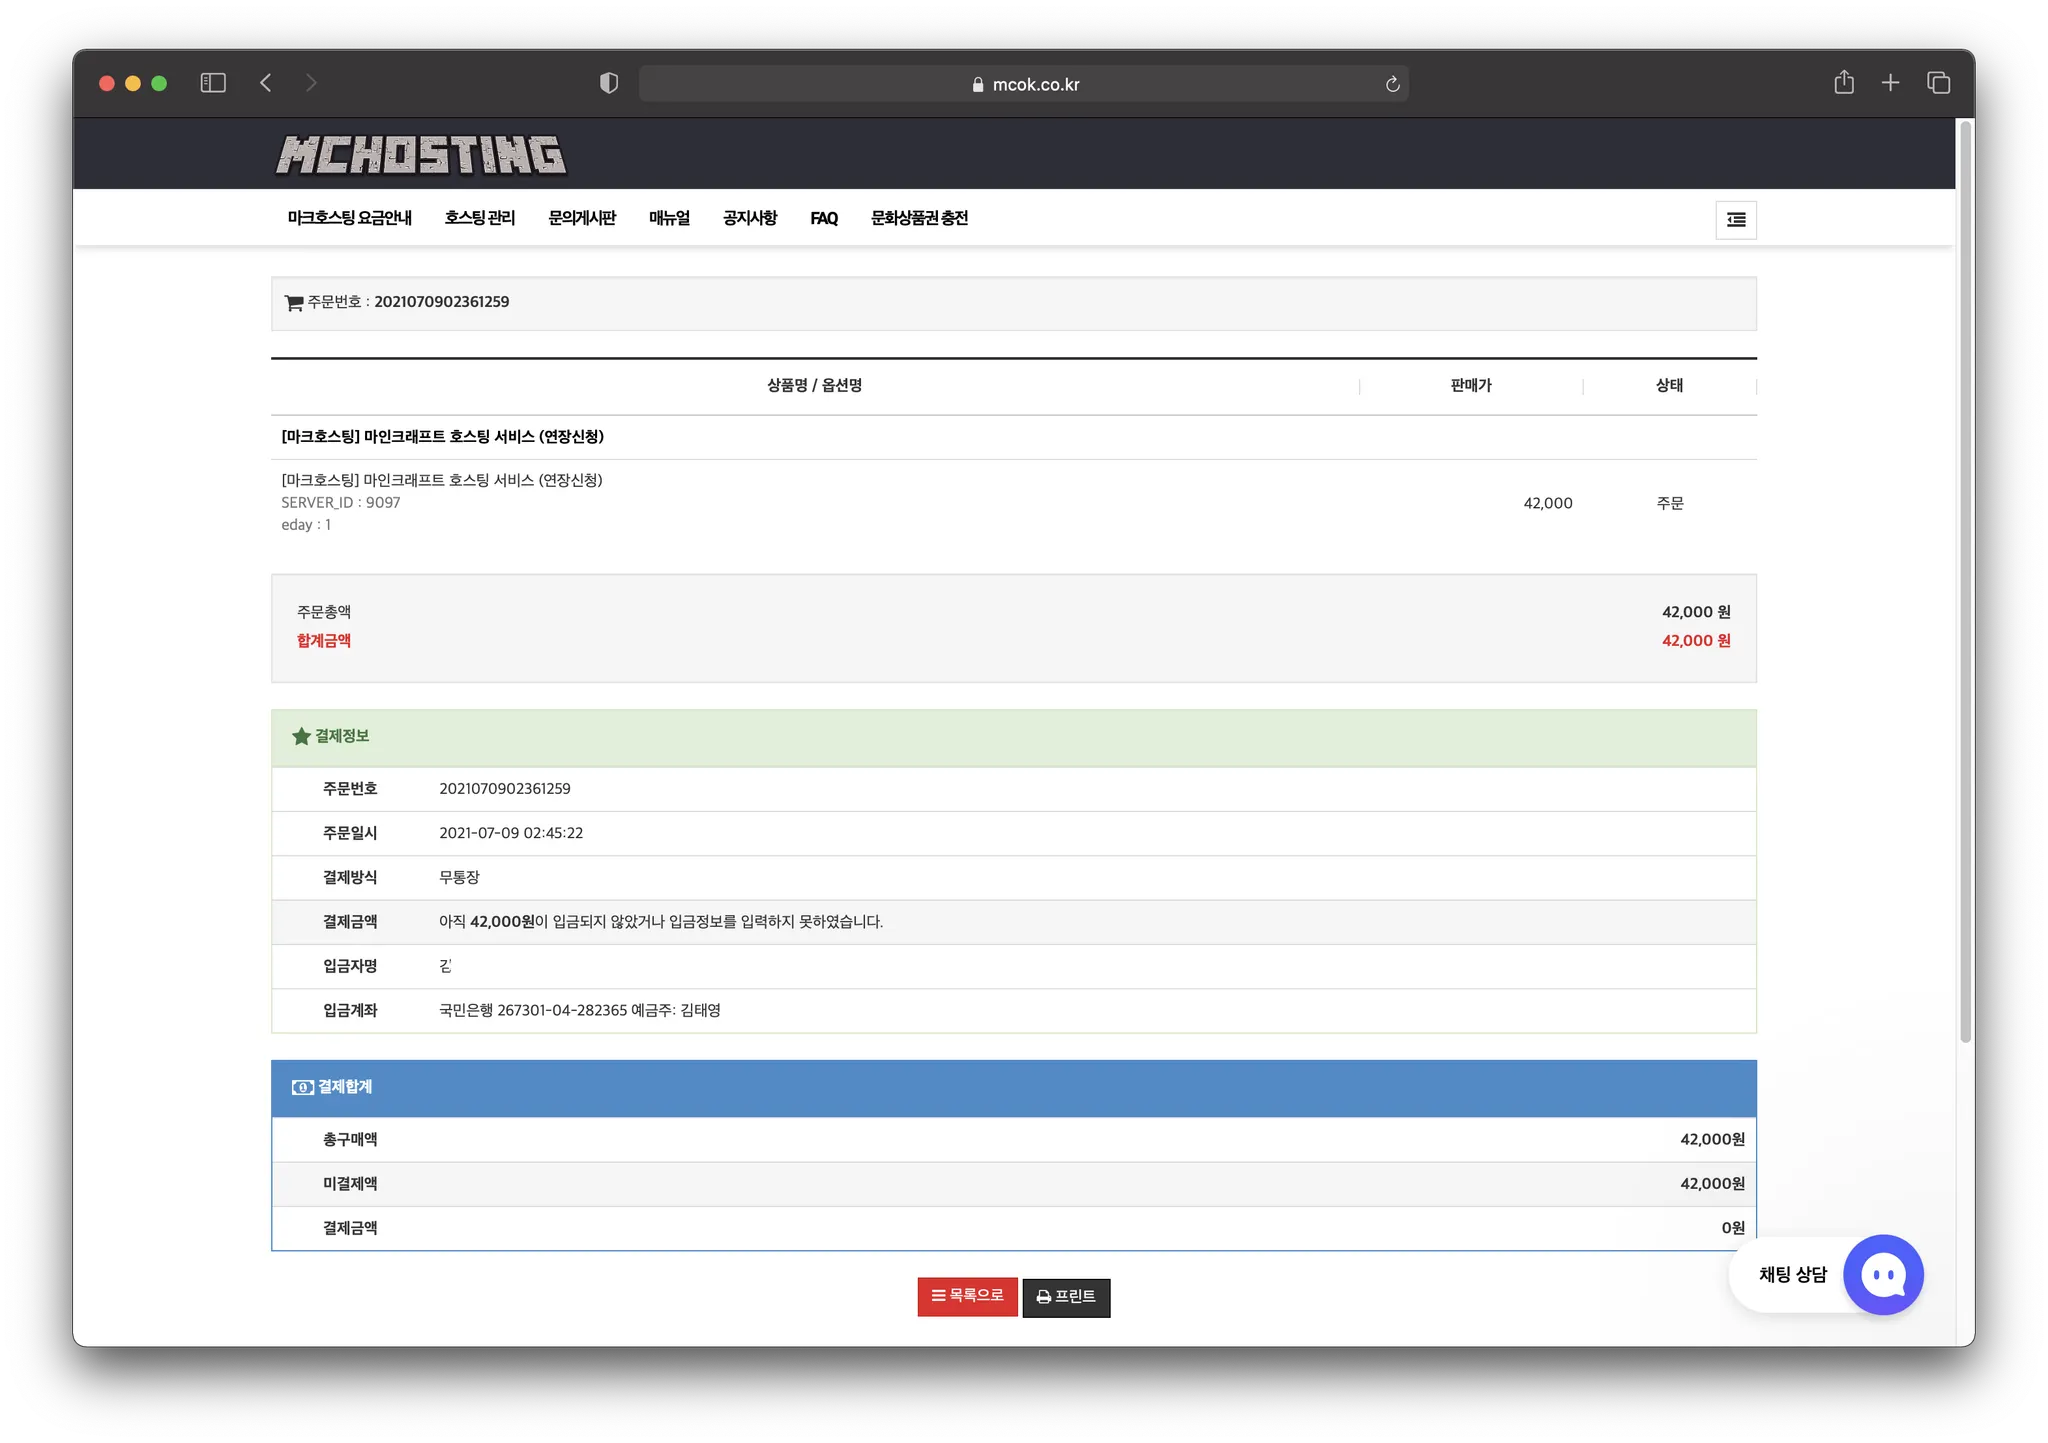Screen dimensions: 2048x1443
Task: Open 호스팅 관리 menu
Action: 480,218
